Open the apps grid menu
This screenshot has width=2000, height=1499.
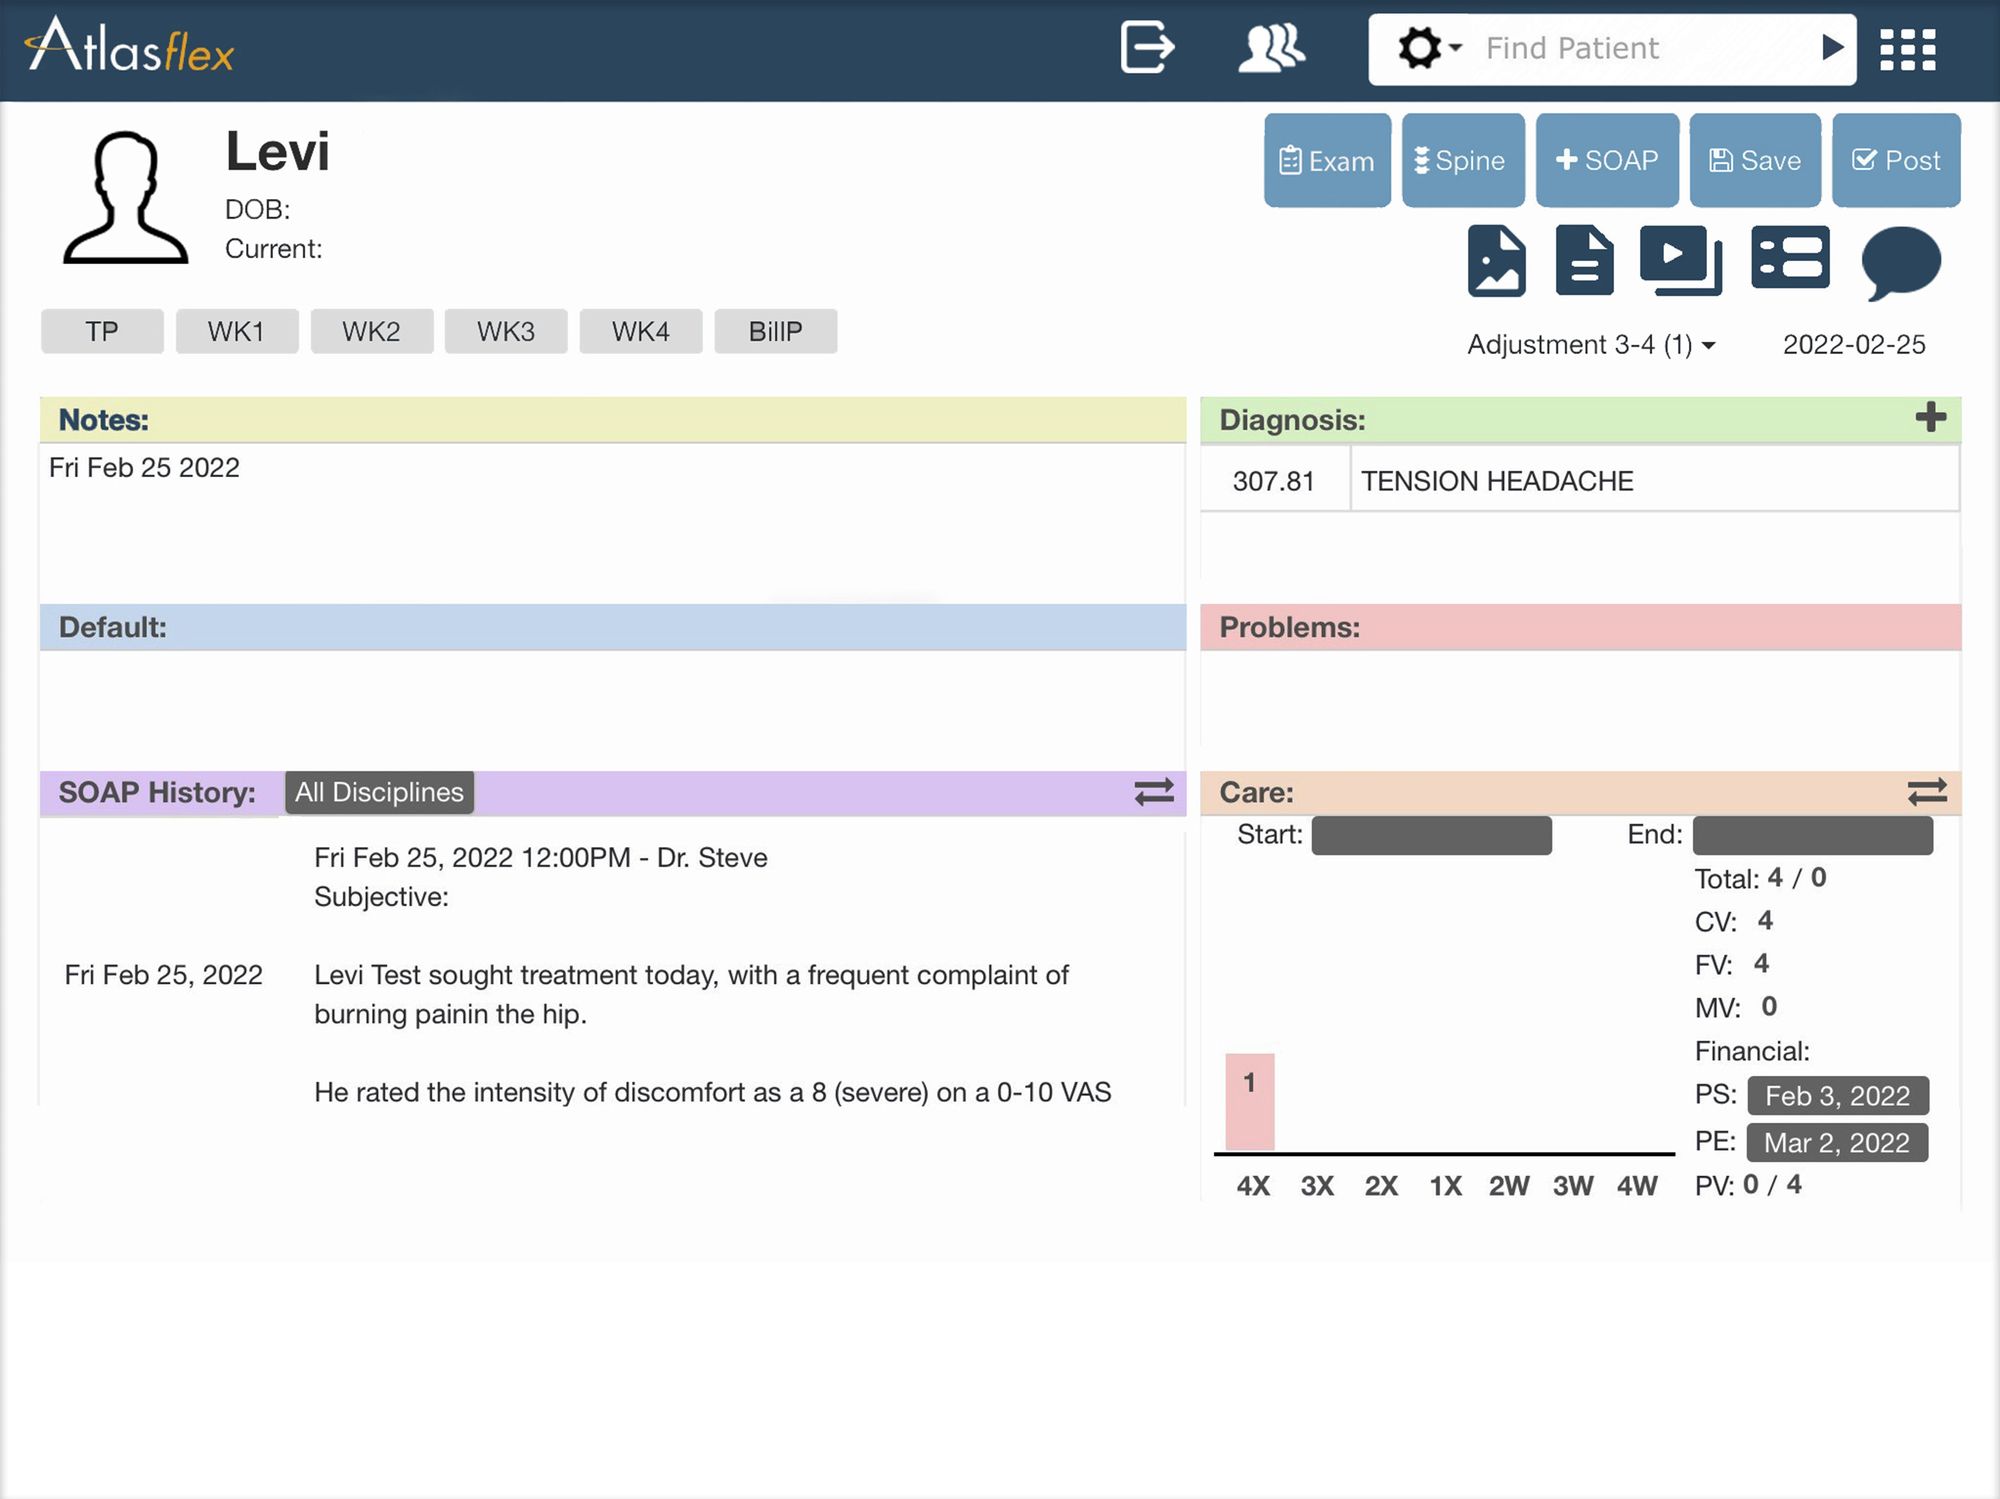(x=1907, y=47)
